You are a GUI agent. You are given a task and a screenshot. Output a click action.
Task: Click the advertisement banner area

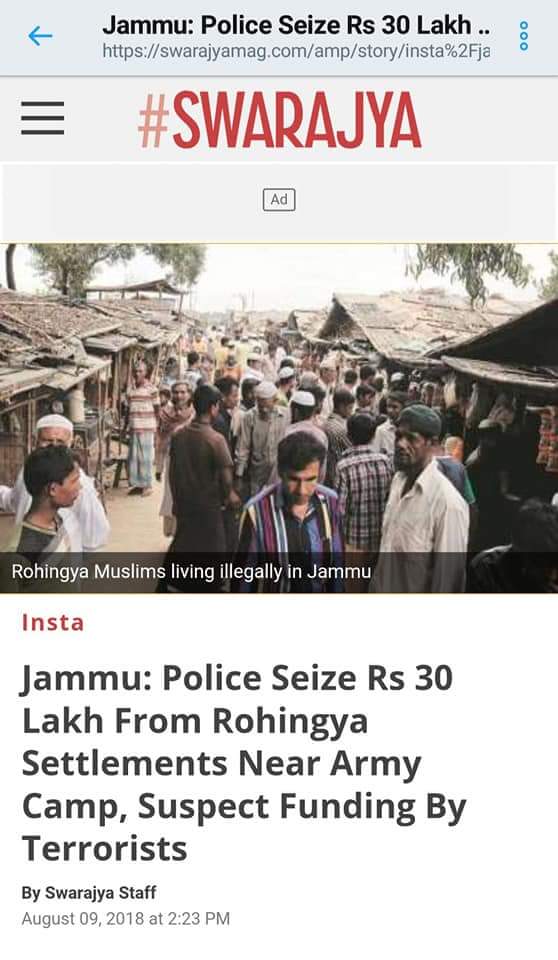pos(279,203)
